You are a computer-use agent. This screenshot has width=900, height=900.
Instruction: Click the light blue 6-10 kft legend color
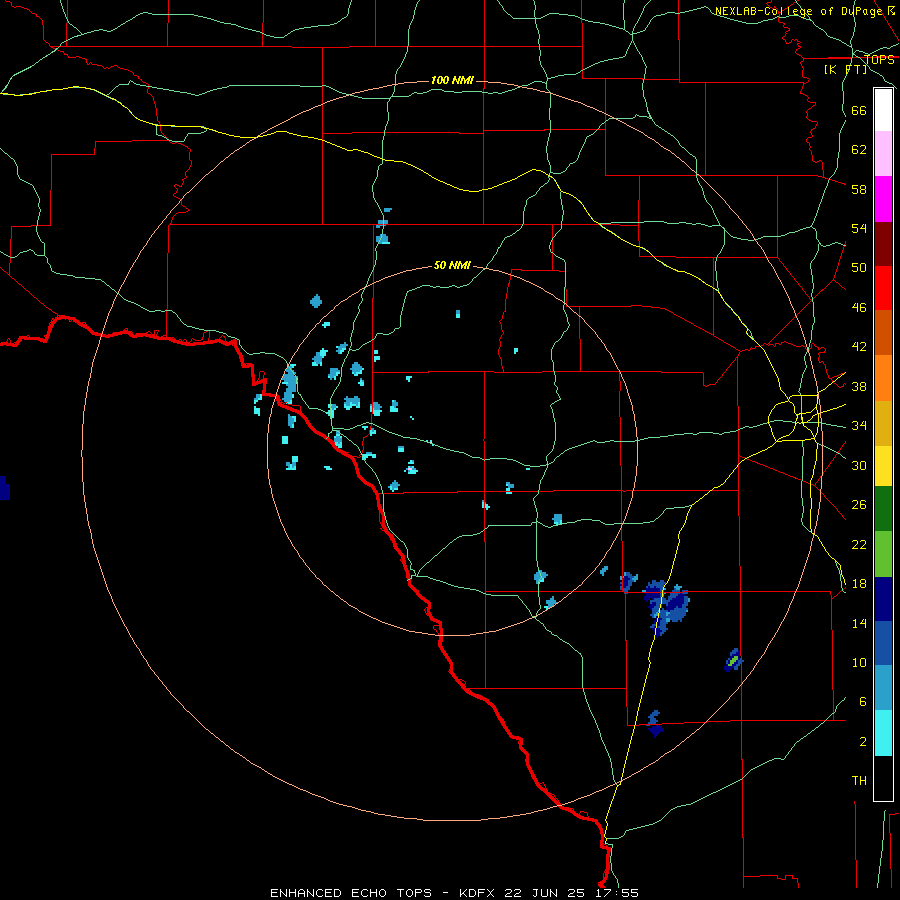(x=883, y=688)
